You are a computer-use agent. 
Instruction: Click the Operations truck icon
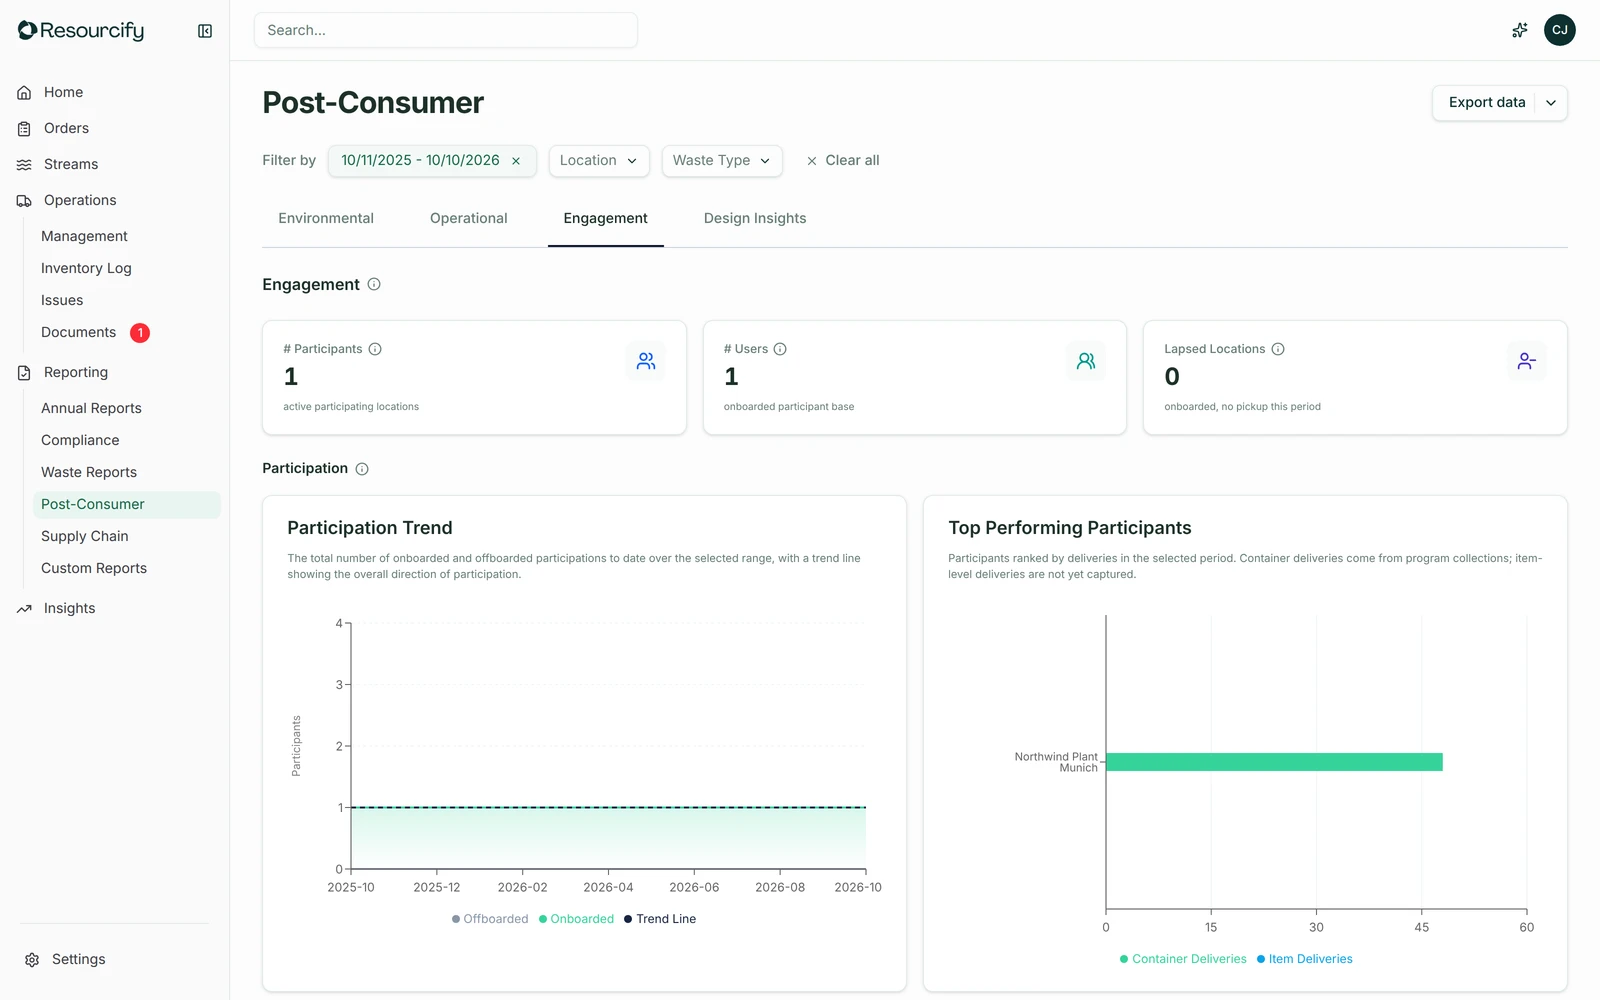[24, 200]
